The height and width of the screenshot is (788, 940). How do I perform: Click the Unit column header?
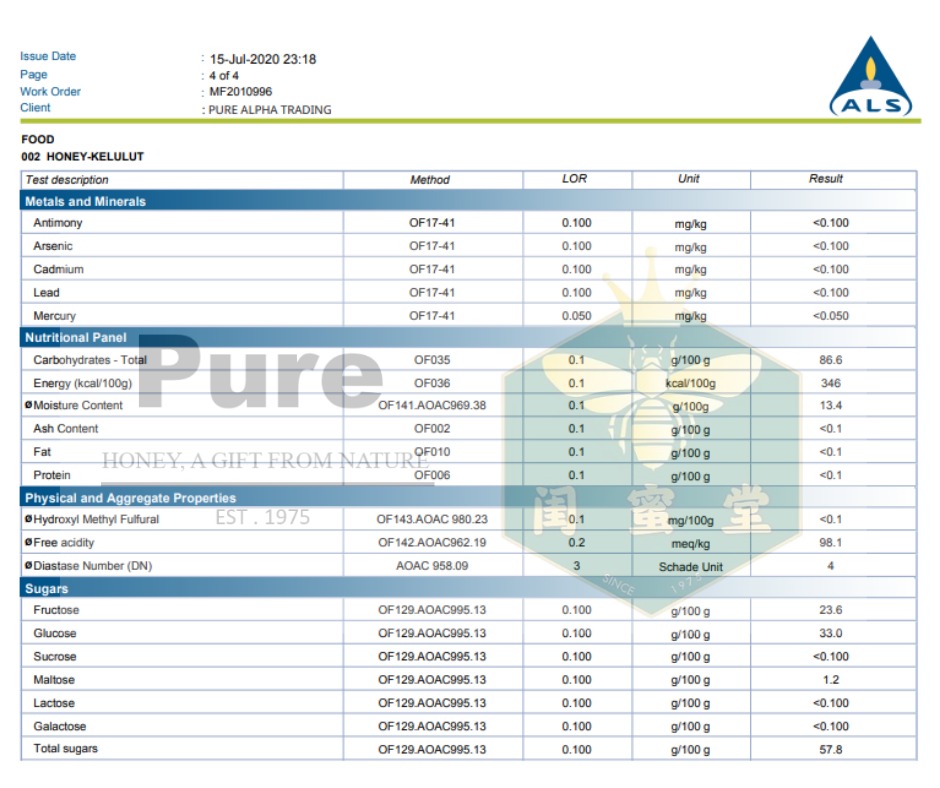pyautogui.click(x=688, y=179)
